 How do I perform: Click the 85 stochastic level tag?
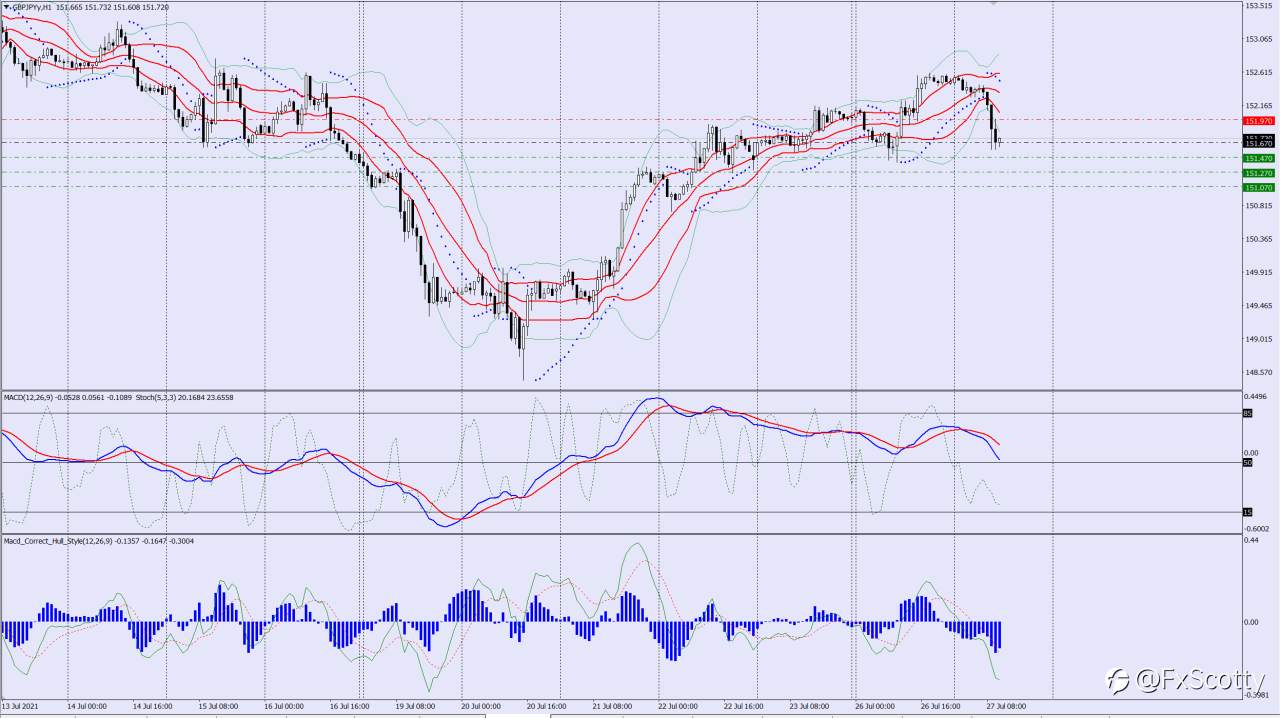1247,413
